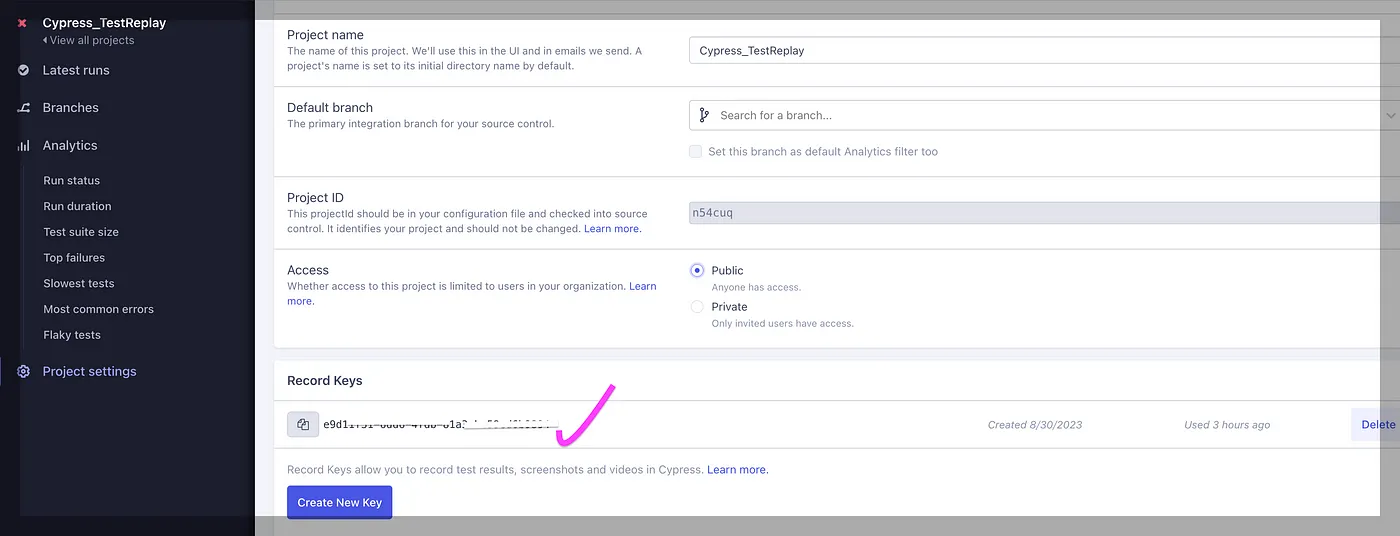Select the Private access option

[697, 307]
